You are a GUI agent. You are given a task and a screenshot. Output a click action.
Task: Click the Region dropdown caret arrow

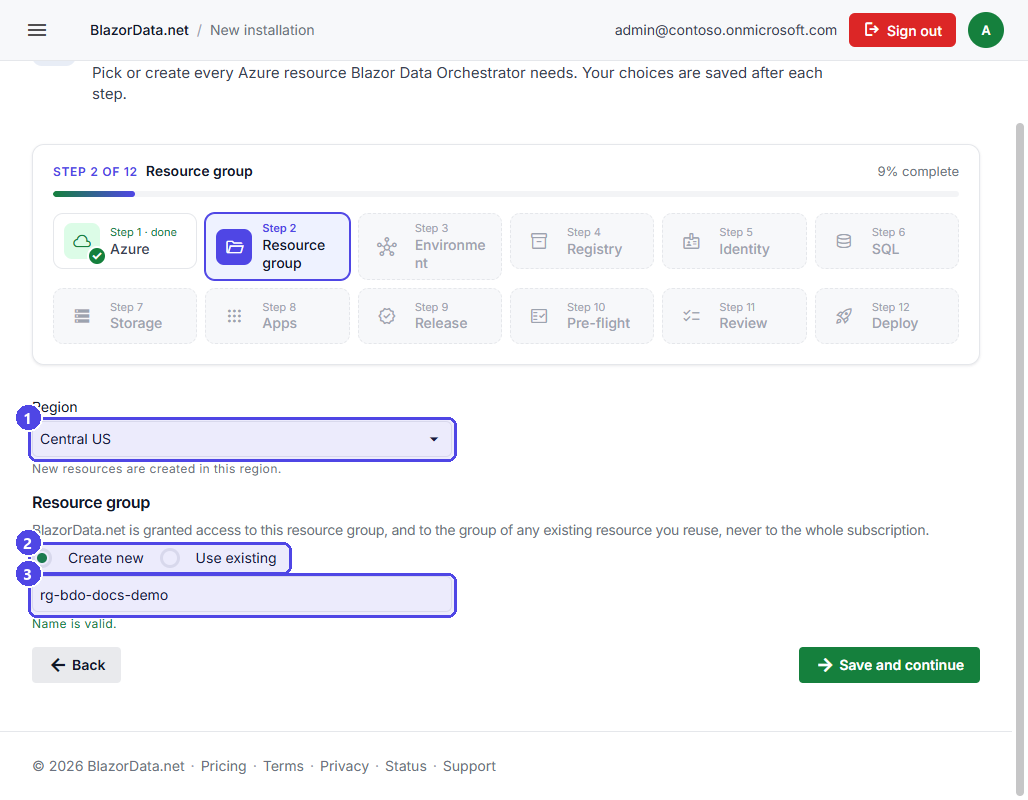(433, 439)
